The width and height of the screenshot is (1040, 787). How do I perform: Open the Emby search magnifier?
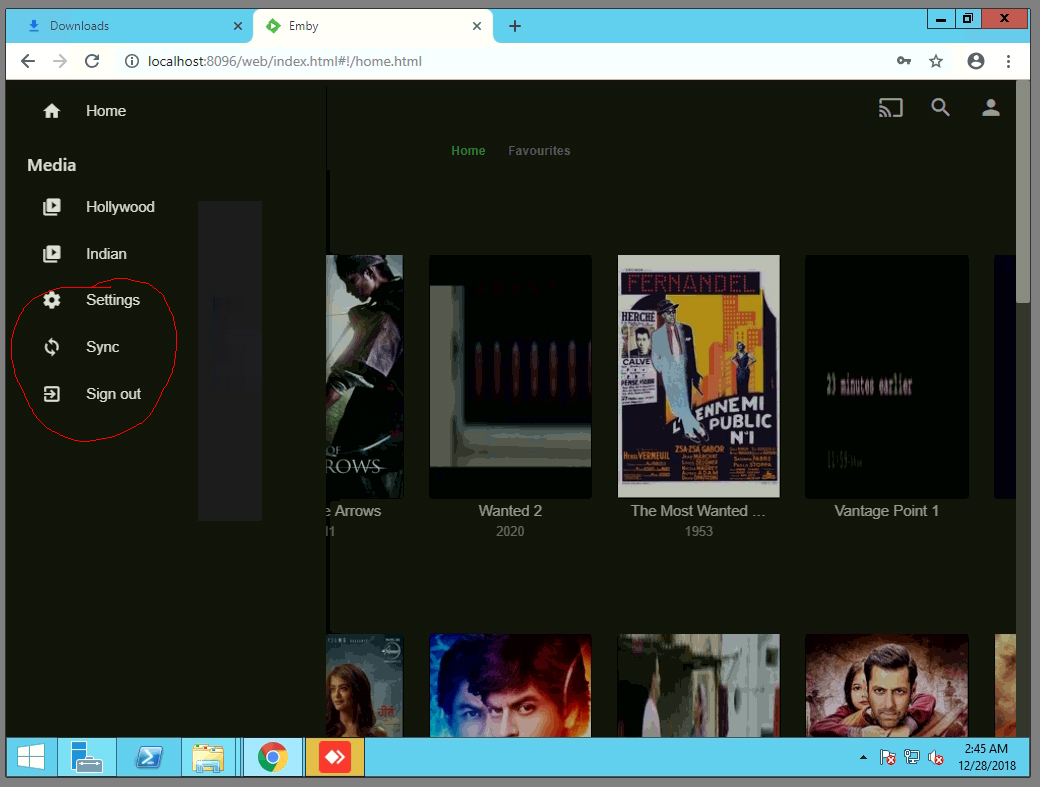coord(940,107)
